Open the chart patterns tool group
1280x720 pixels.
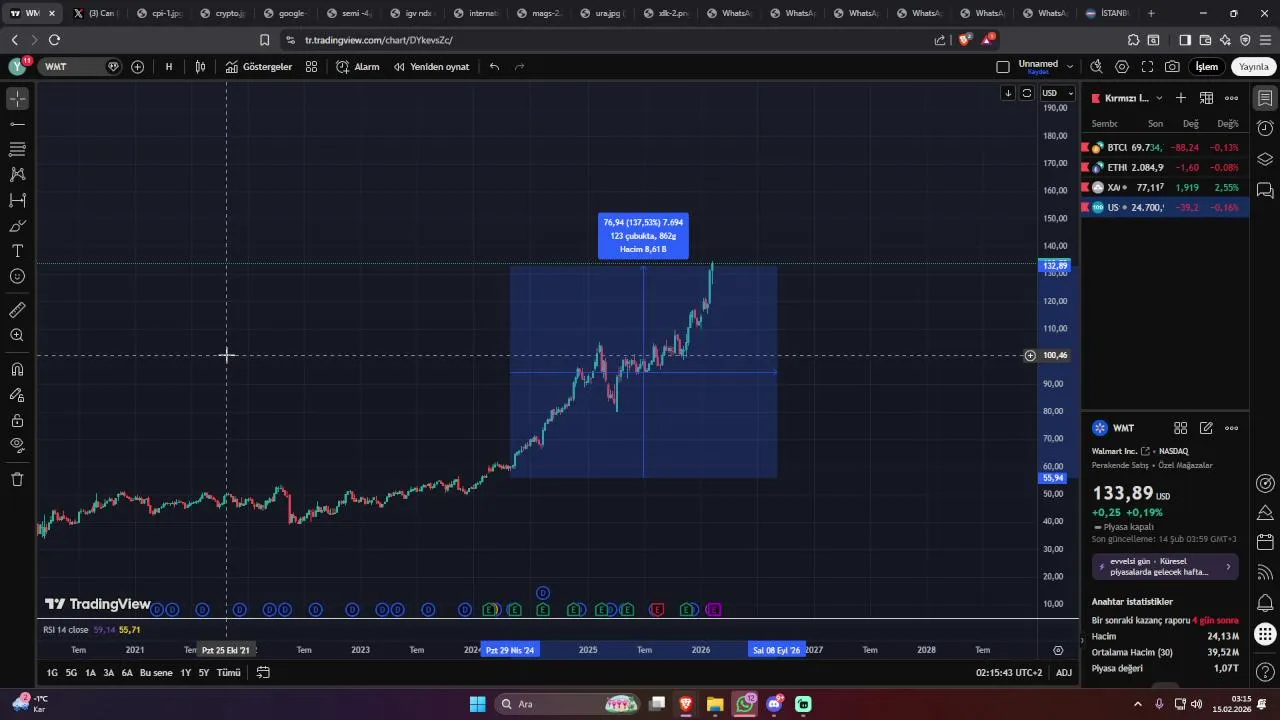click(17, 174)
